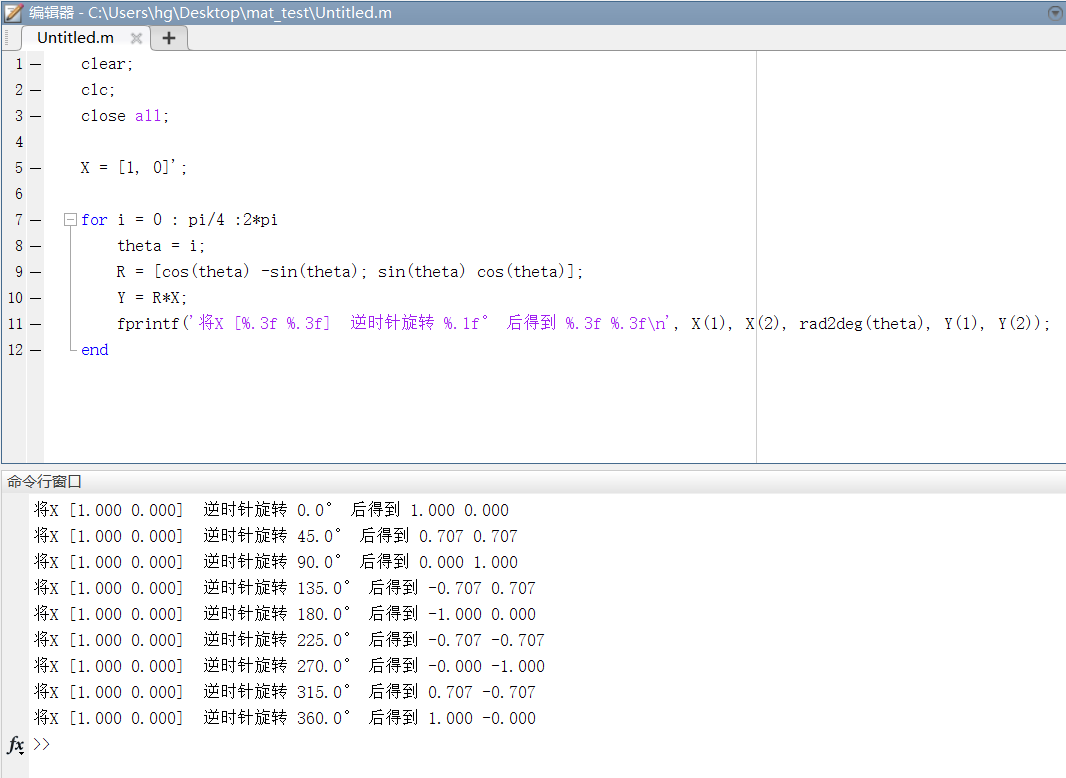
Task: Click output row for 135.0° rotation
Action: [284, 588]
